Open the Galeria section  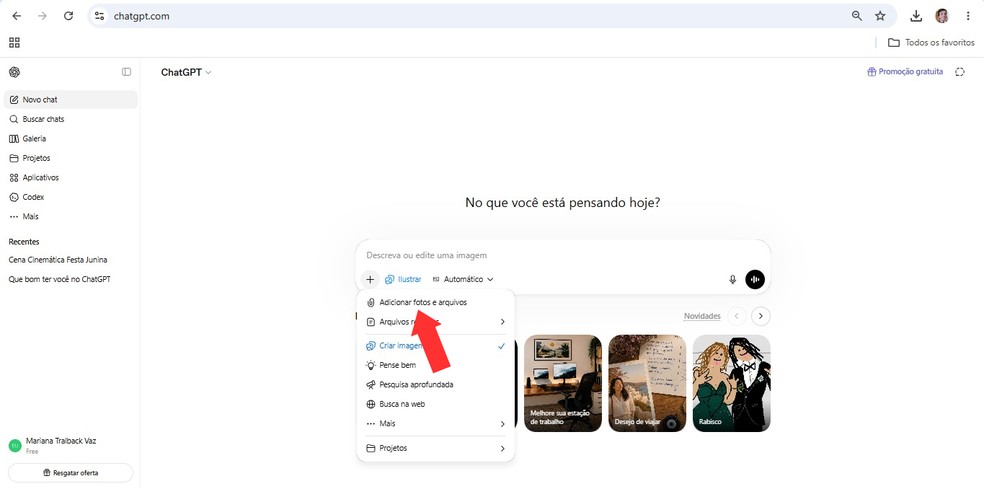[70, 138]
